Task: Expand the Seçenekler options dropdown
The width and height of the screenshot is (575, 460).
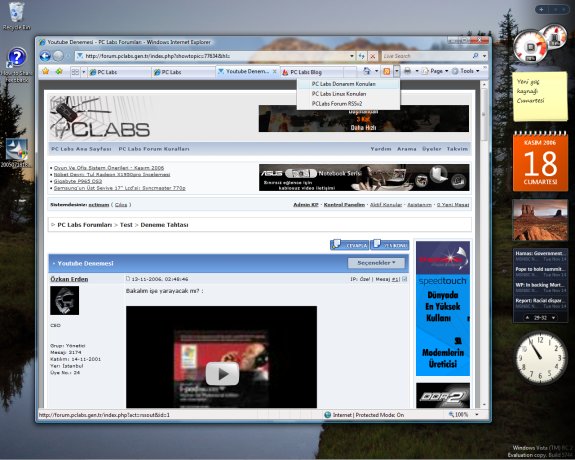Action: (376, 263)
